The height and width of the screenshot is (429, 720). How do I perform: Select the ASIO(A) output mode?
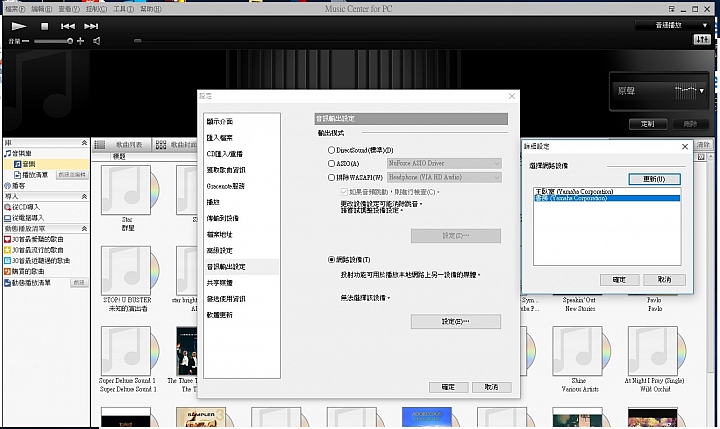331,164
